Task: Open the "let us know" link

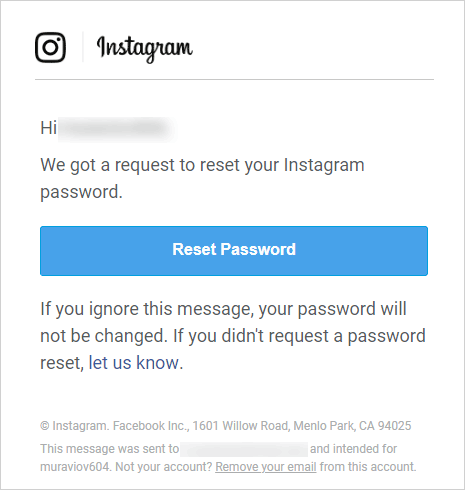Action: coord(134,363)
